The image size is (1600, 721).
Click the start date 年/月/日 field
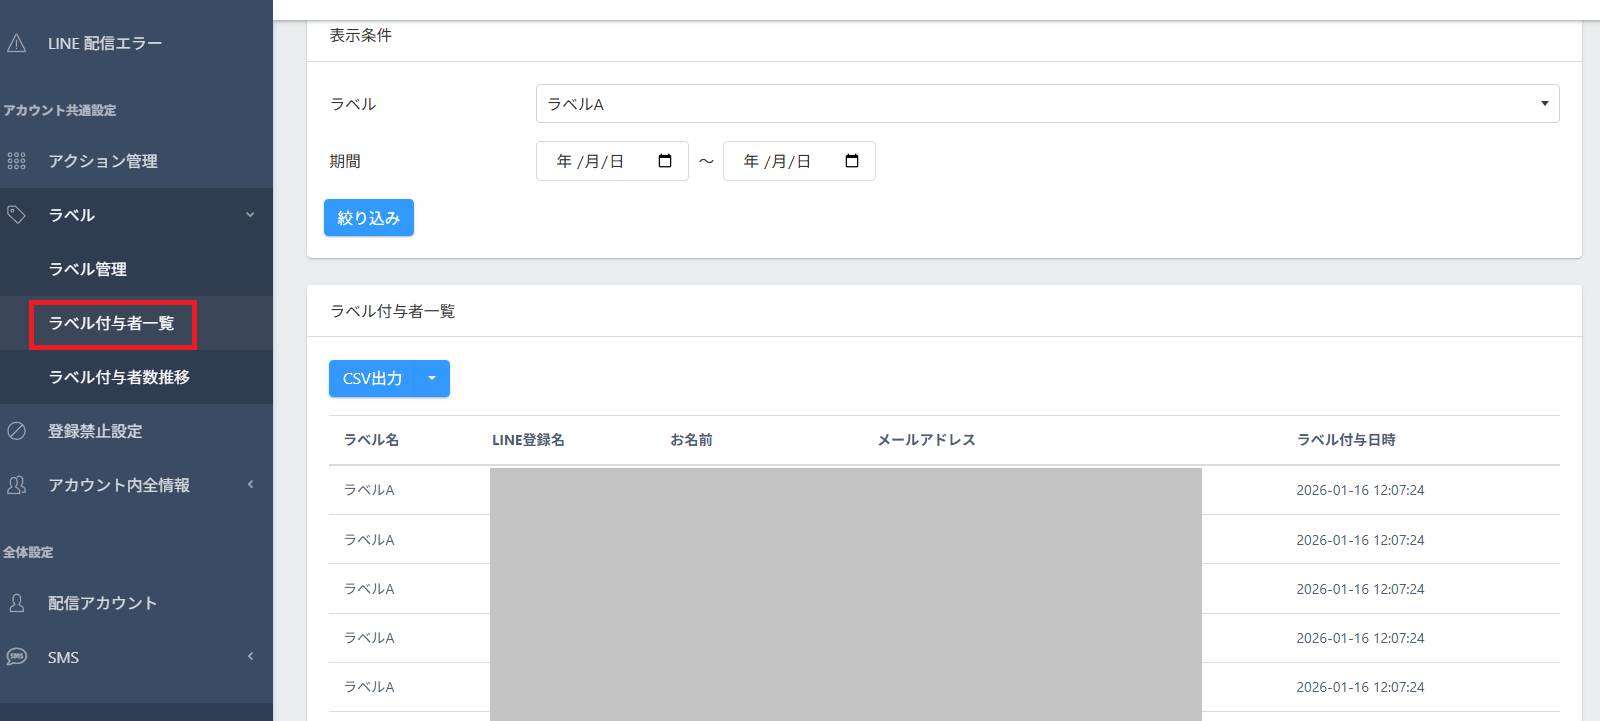click(591, 161)
